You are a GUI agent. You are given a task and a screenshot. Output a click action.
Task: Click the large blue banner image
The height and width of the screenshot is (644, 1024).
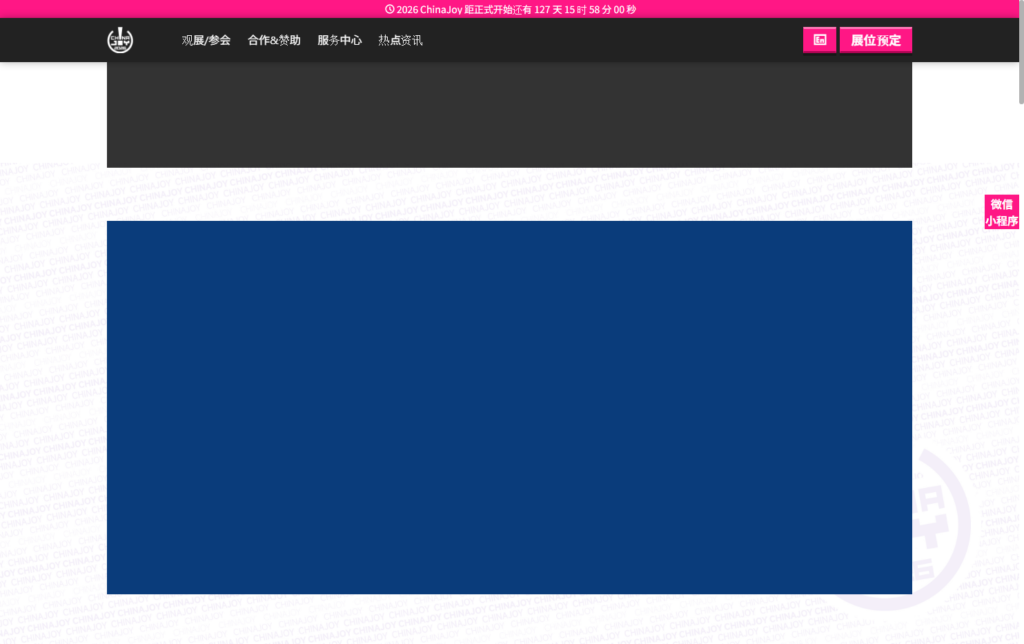(509, 407)
